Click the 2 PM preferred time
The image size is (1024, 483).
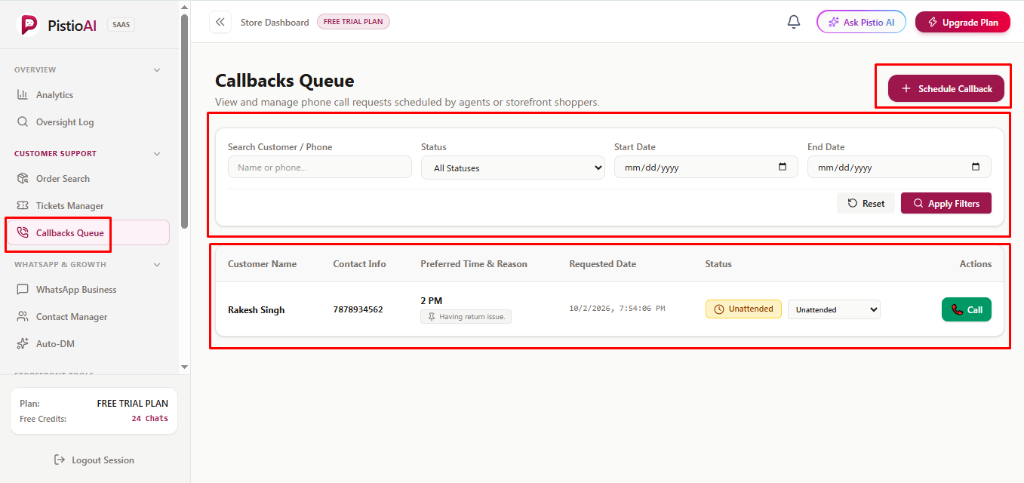[431, 301]
